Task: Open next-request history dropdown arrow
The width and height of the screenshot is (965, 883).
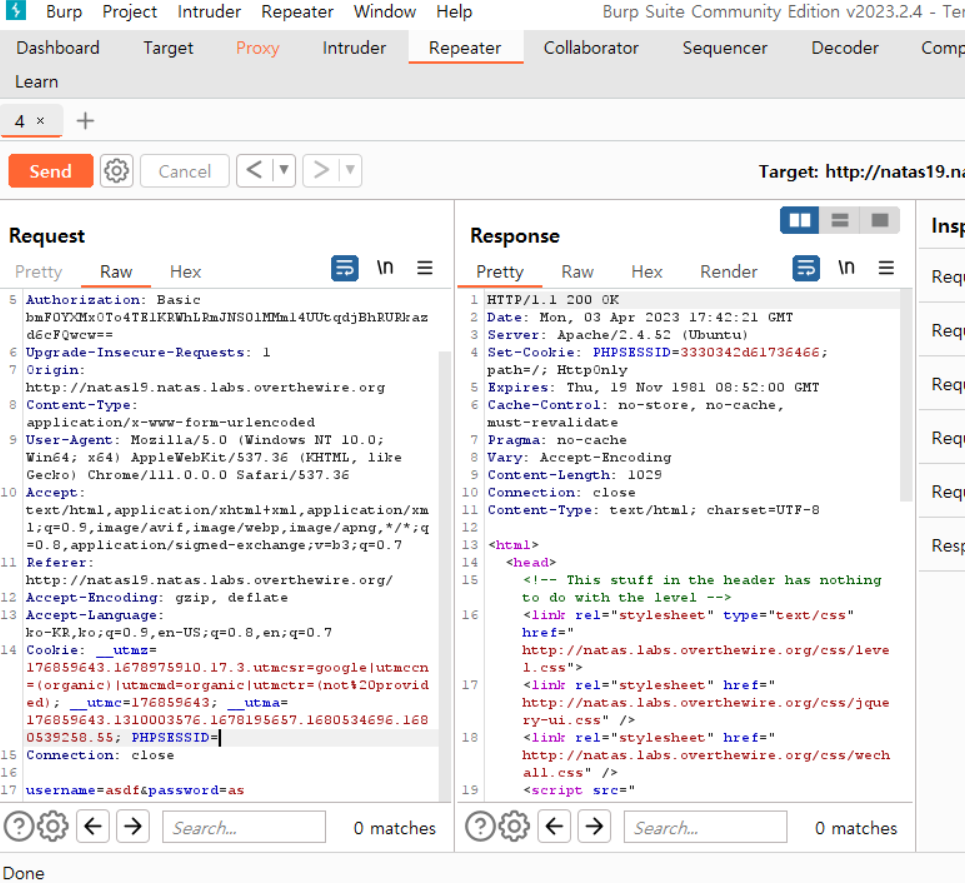Action: 350,170
